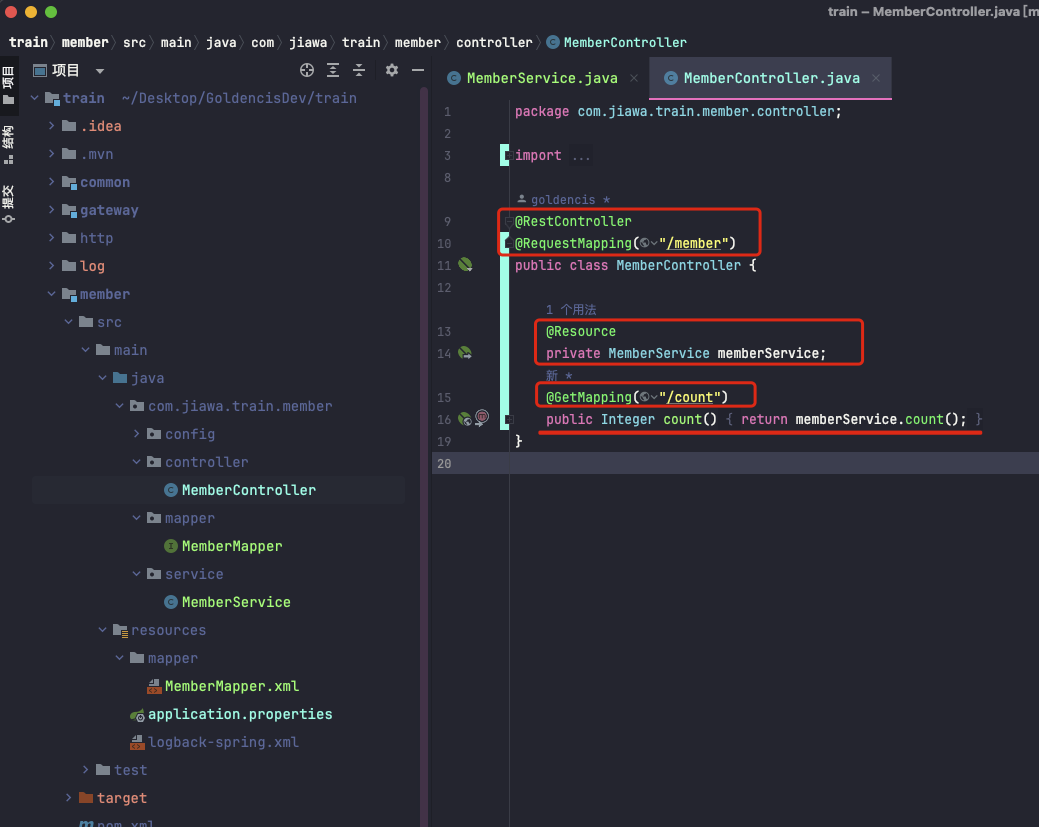The width and height of the screenshot is (1039, 827).
Task: Click the first member breadcrumb in navigation bar
Action: click(85, 42)
